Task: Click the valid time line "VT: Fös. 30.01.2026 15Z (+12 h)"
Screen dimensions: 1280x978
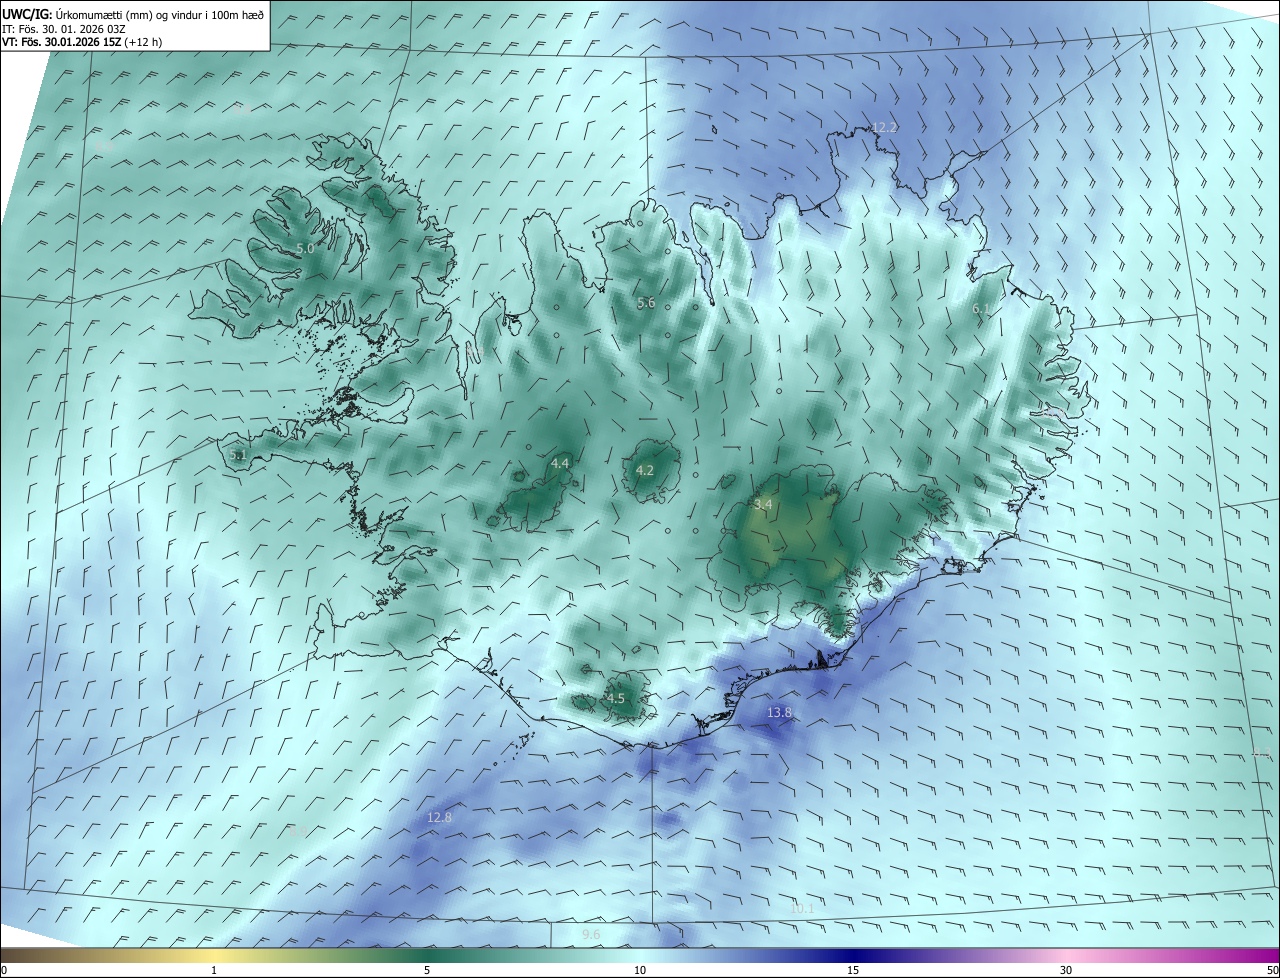Action: pos(82,42)
